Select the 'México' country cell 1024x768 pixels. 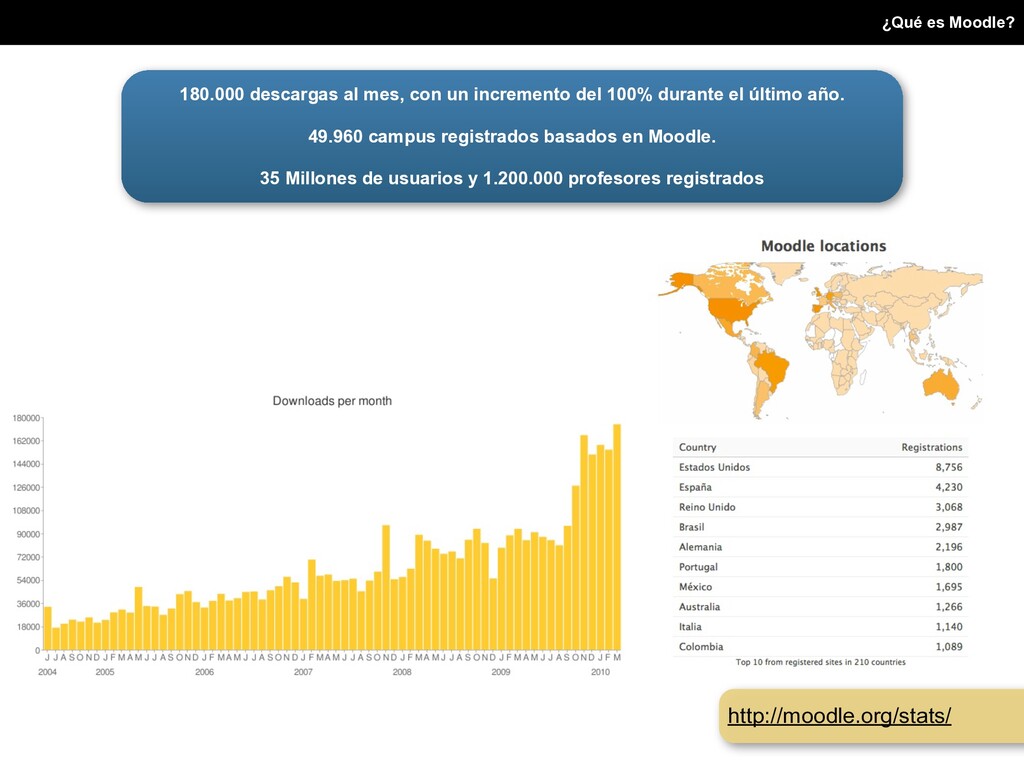pyautogui.click(x=696, y=586)
